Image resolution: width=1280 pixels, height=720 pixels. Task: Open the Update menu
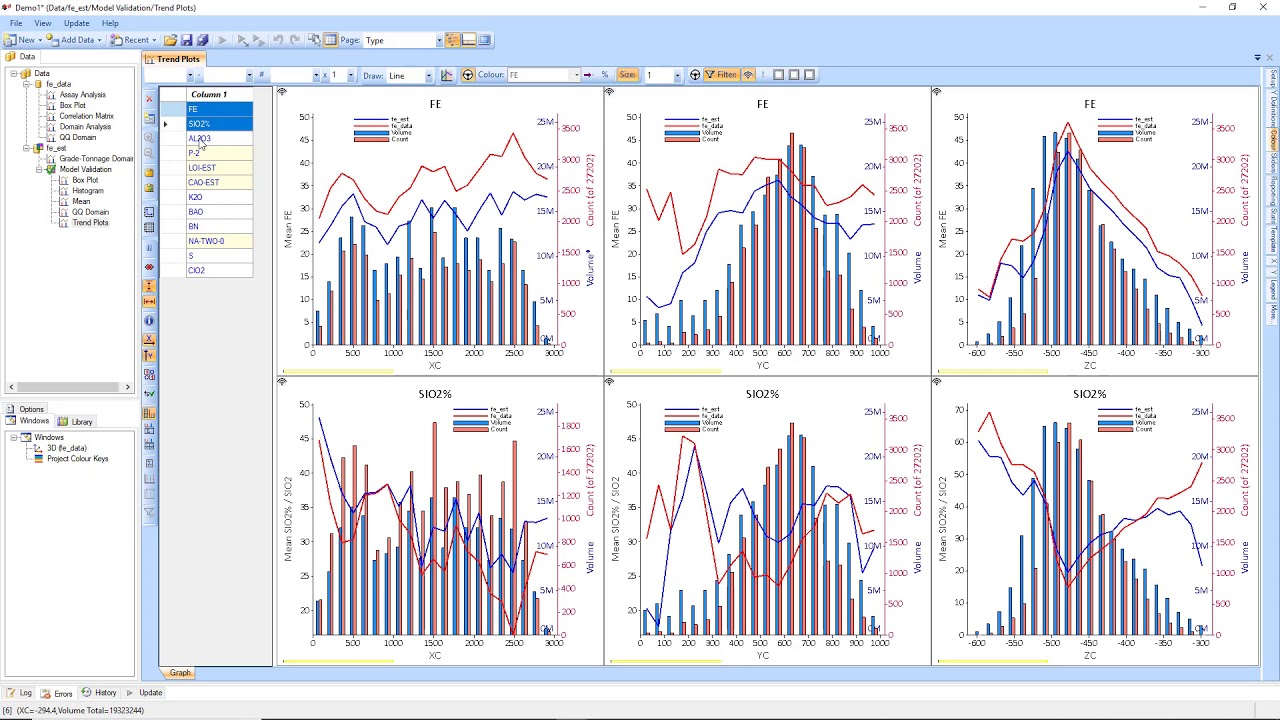coord(76,23)
